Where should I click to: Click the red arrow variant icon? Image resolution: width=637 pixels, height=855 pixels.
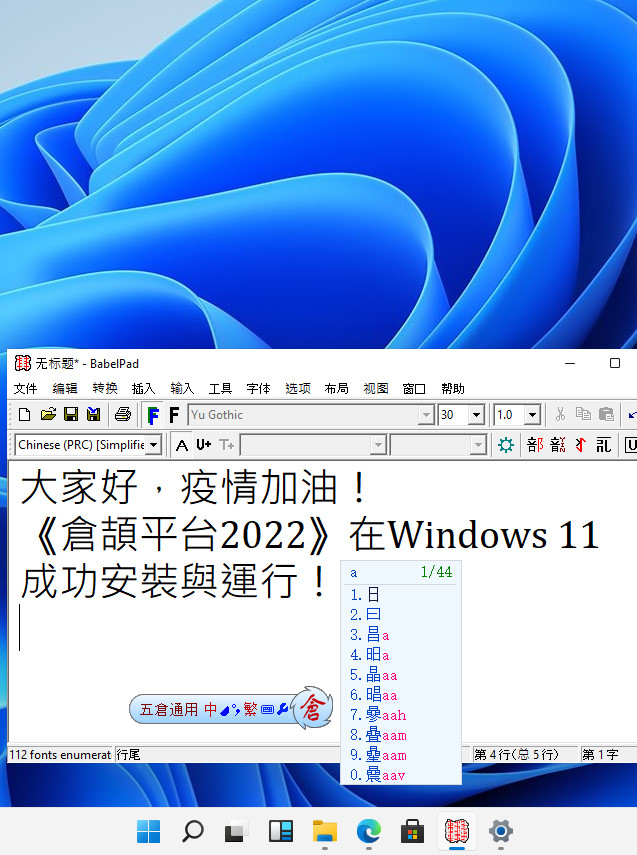coord(581,445)
